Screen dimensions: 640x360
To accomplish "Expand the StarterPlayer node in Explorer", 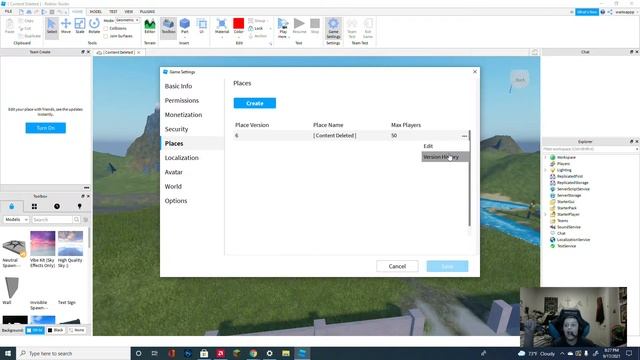I will pyautogui.click(x=546, y=214).
